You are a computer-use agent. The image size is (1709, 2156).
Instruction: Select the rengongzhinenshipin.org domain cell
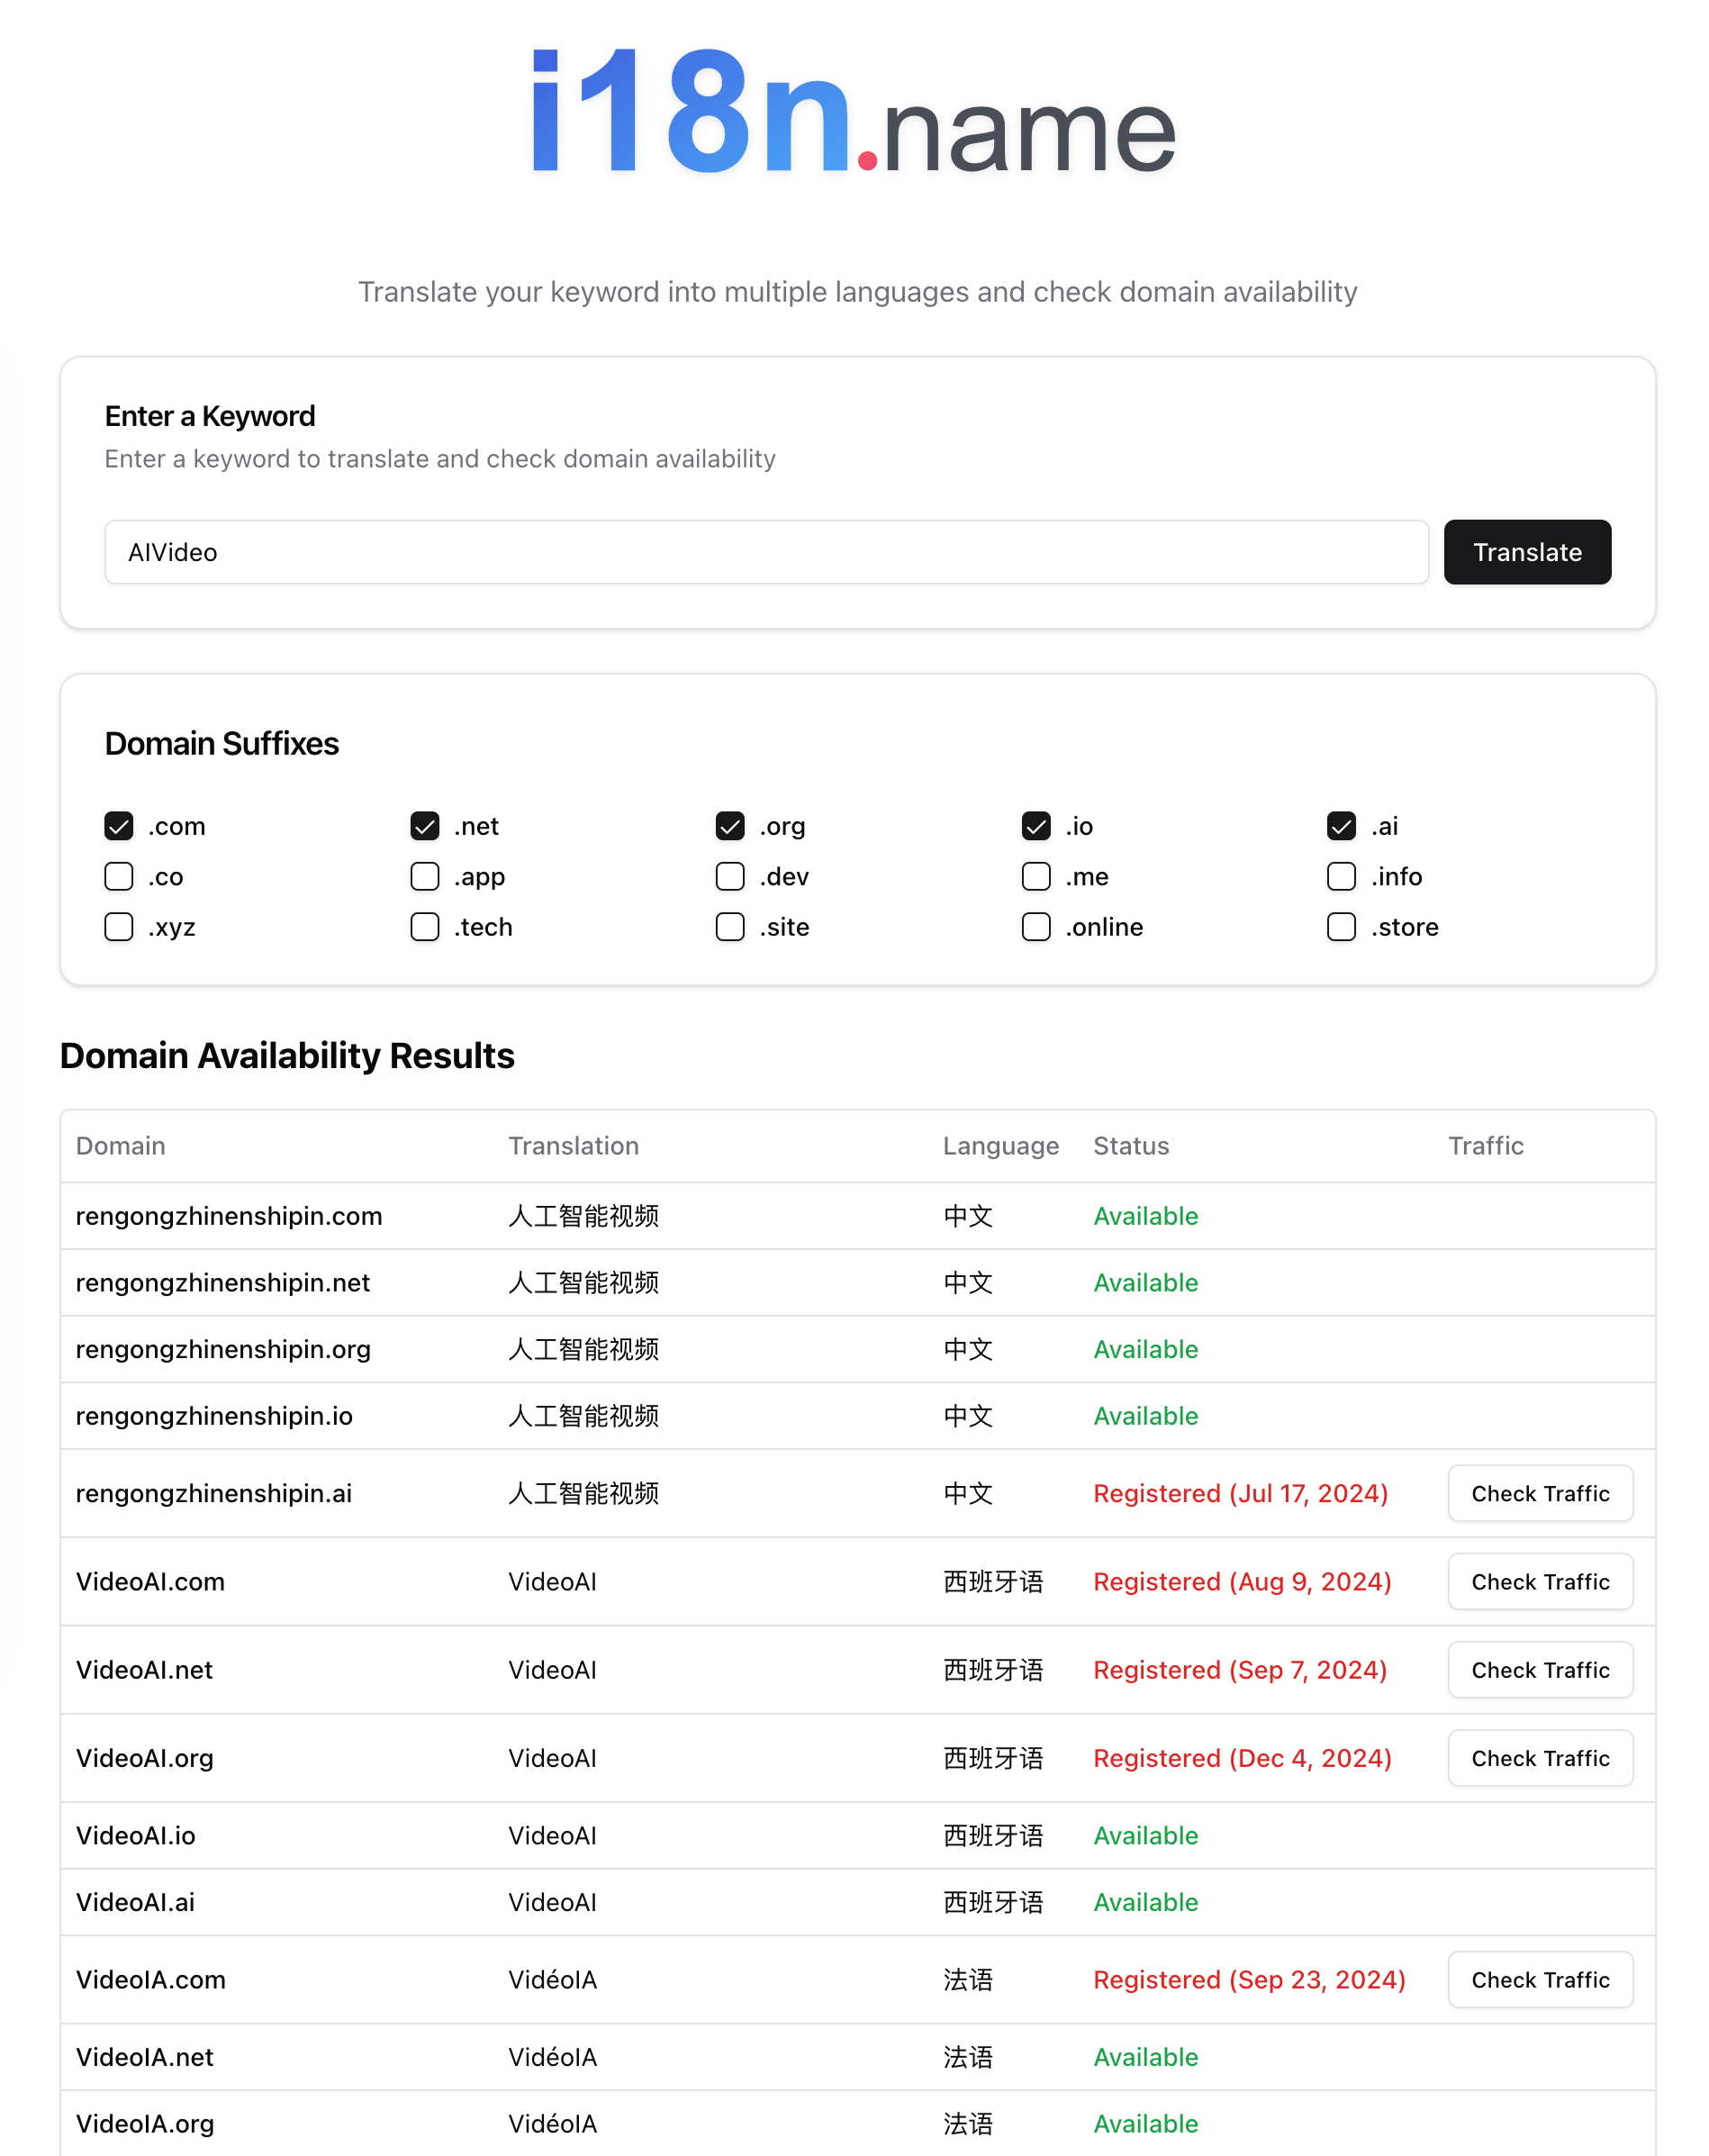pos(223,1350)
